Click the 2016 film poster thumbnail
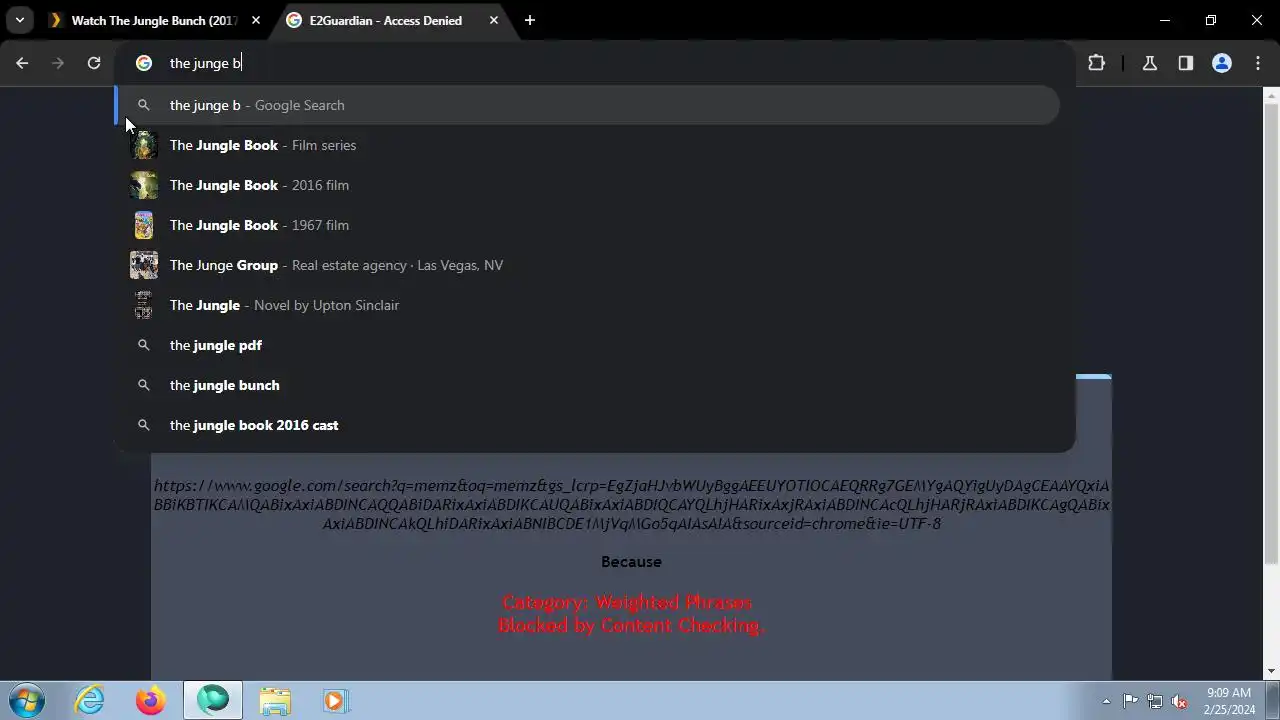 coord(144,185)
